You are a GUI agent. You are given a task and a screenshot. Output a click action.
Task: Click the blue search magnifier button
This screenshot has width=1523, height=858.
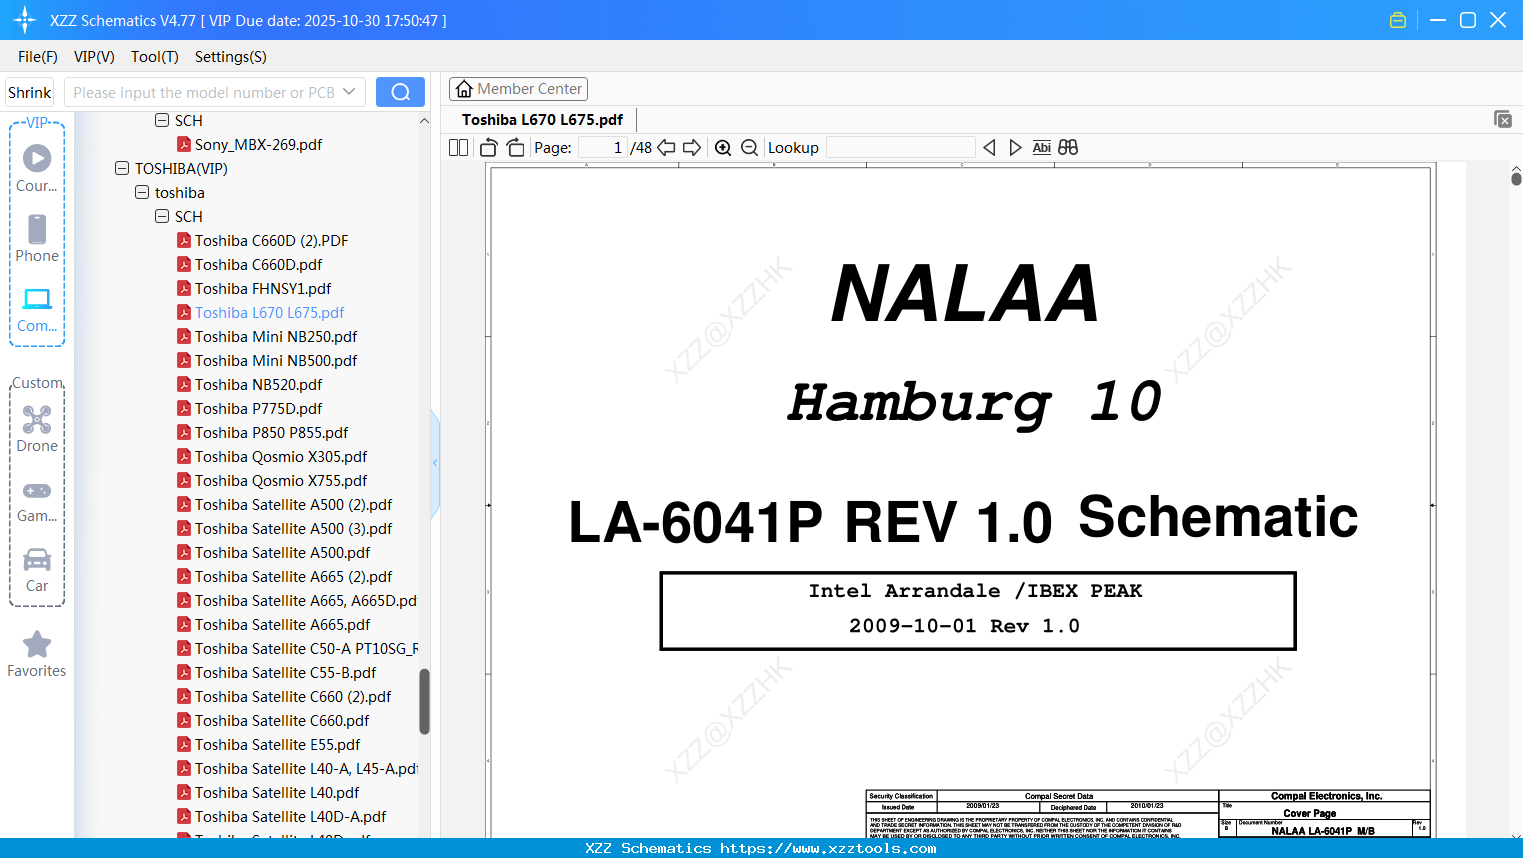(x=400, y=92)
